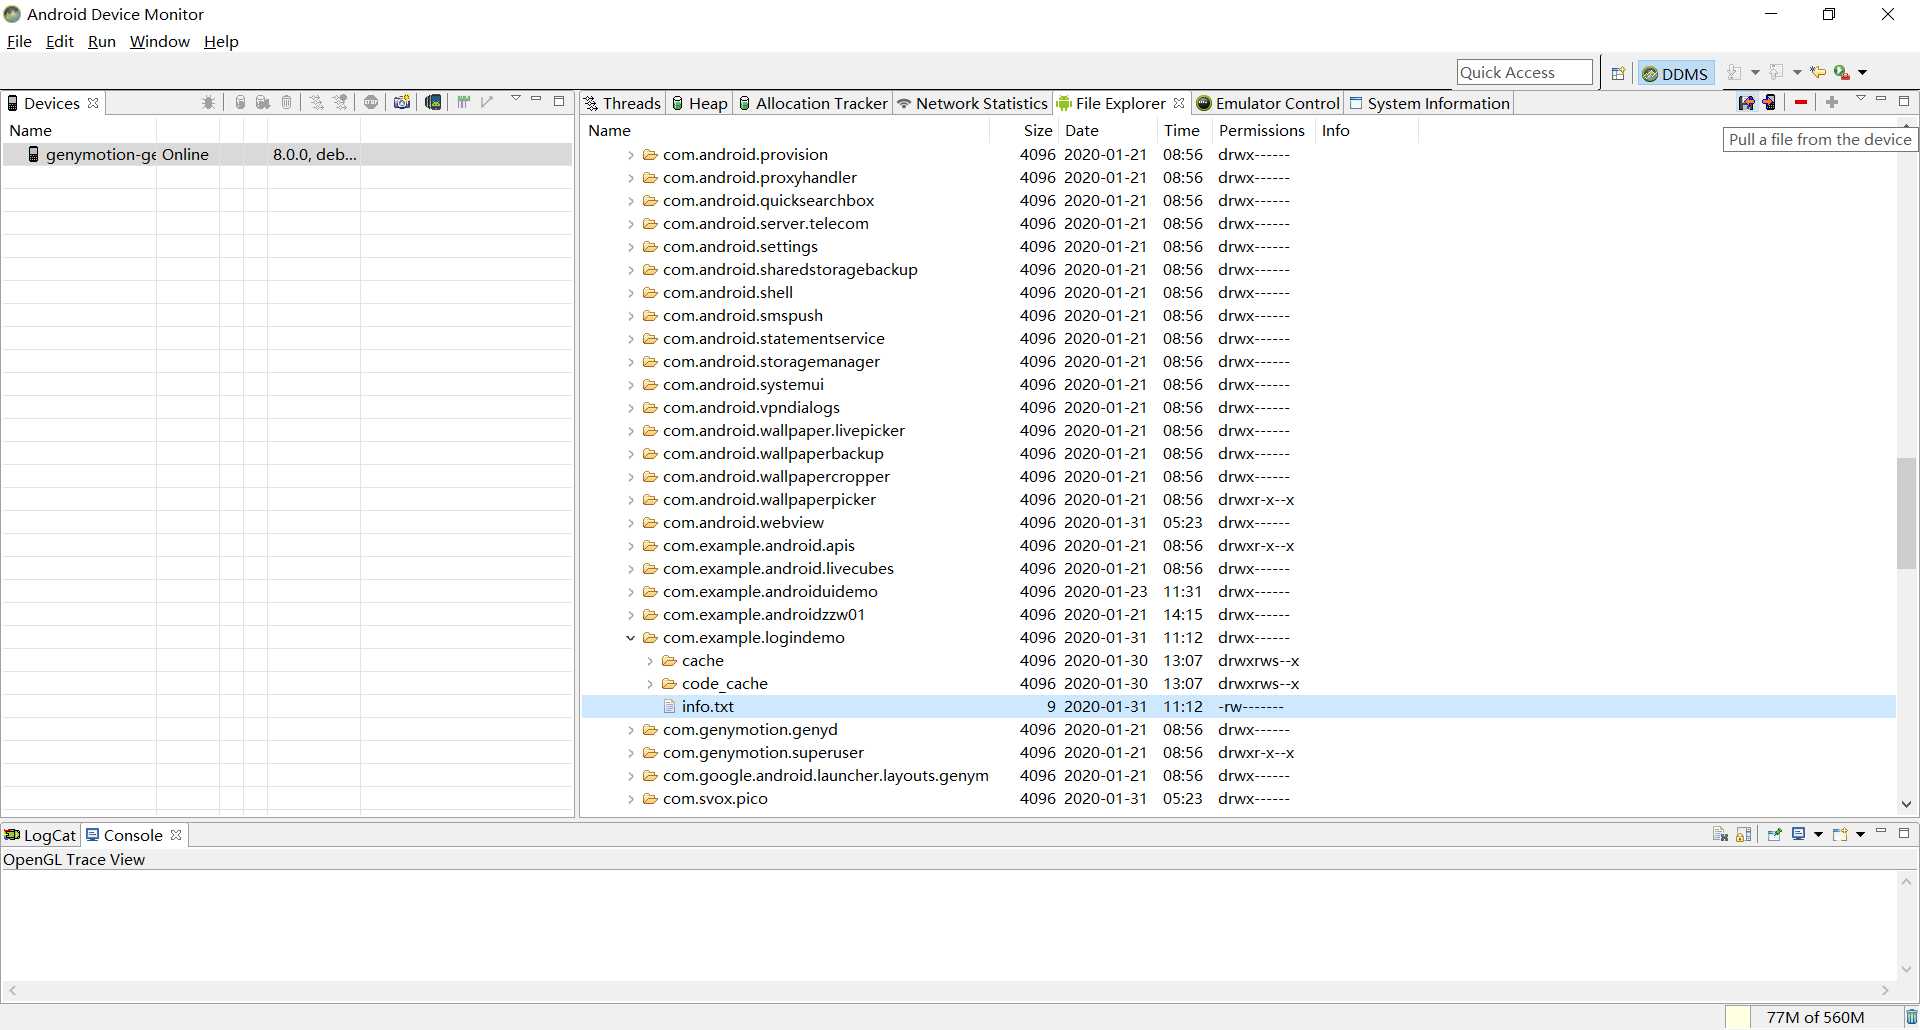Click the Capture system wide trace icon

pyautogui.click(x=463, y=102)
